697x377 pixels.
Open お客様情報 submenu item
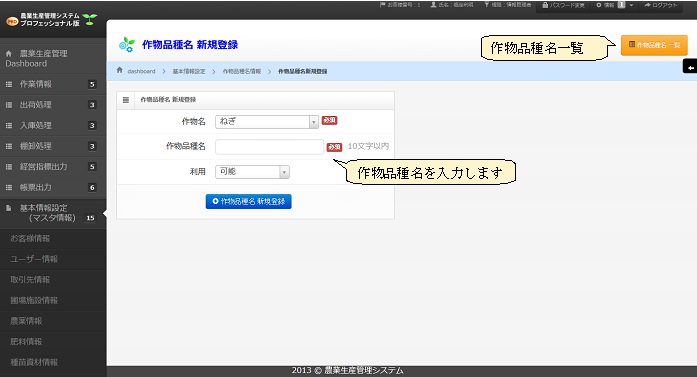tap(30, 239)
